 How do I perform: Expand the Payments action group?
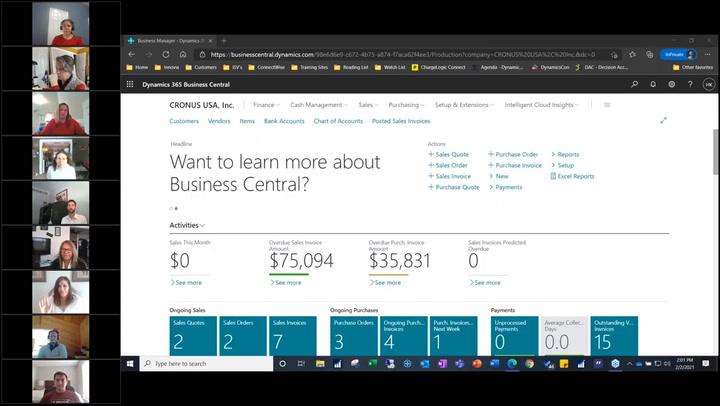(x=505, y=187)
